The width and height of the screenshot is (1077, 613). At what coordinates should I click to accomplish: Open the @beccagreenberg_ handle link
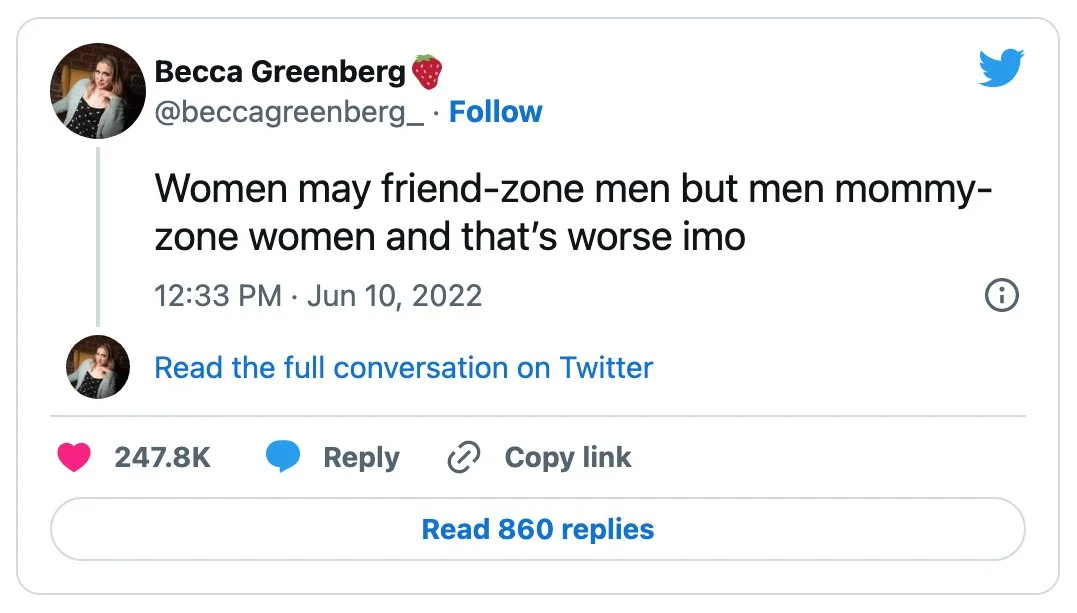coord(289,112)
